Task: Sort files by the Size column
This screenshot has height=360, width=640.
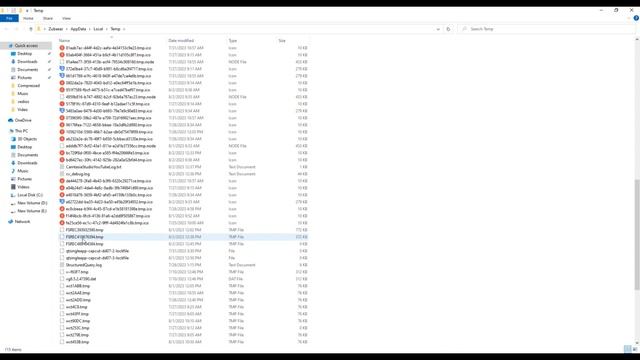Action: [x=282, y=40]
